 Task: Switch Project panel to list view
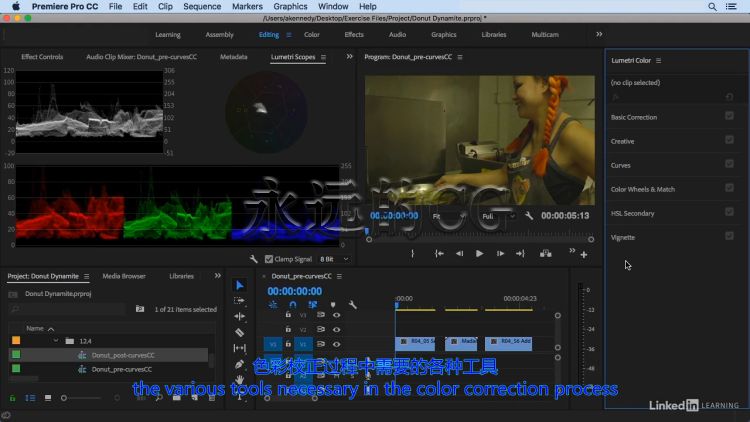30,398
